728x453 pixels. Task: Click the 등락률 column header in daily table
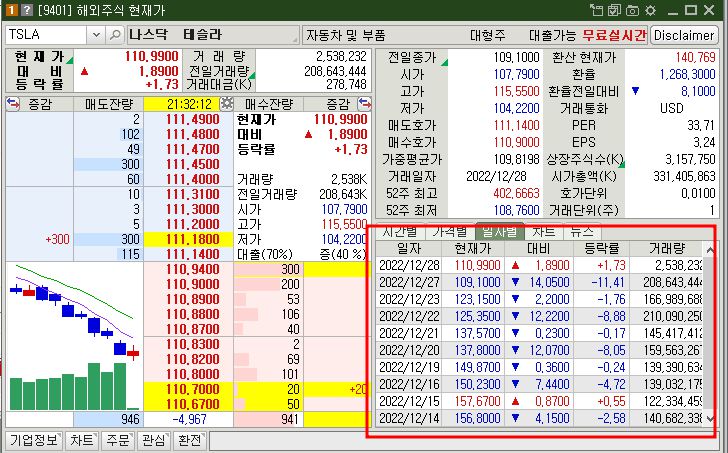602,248
